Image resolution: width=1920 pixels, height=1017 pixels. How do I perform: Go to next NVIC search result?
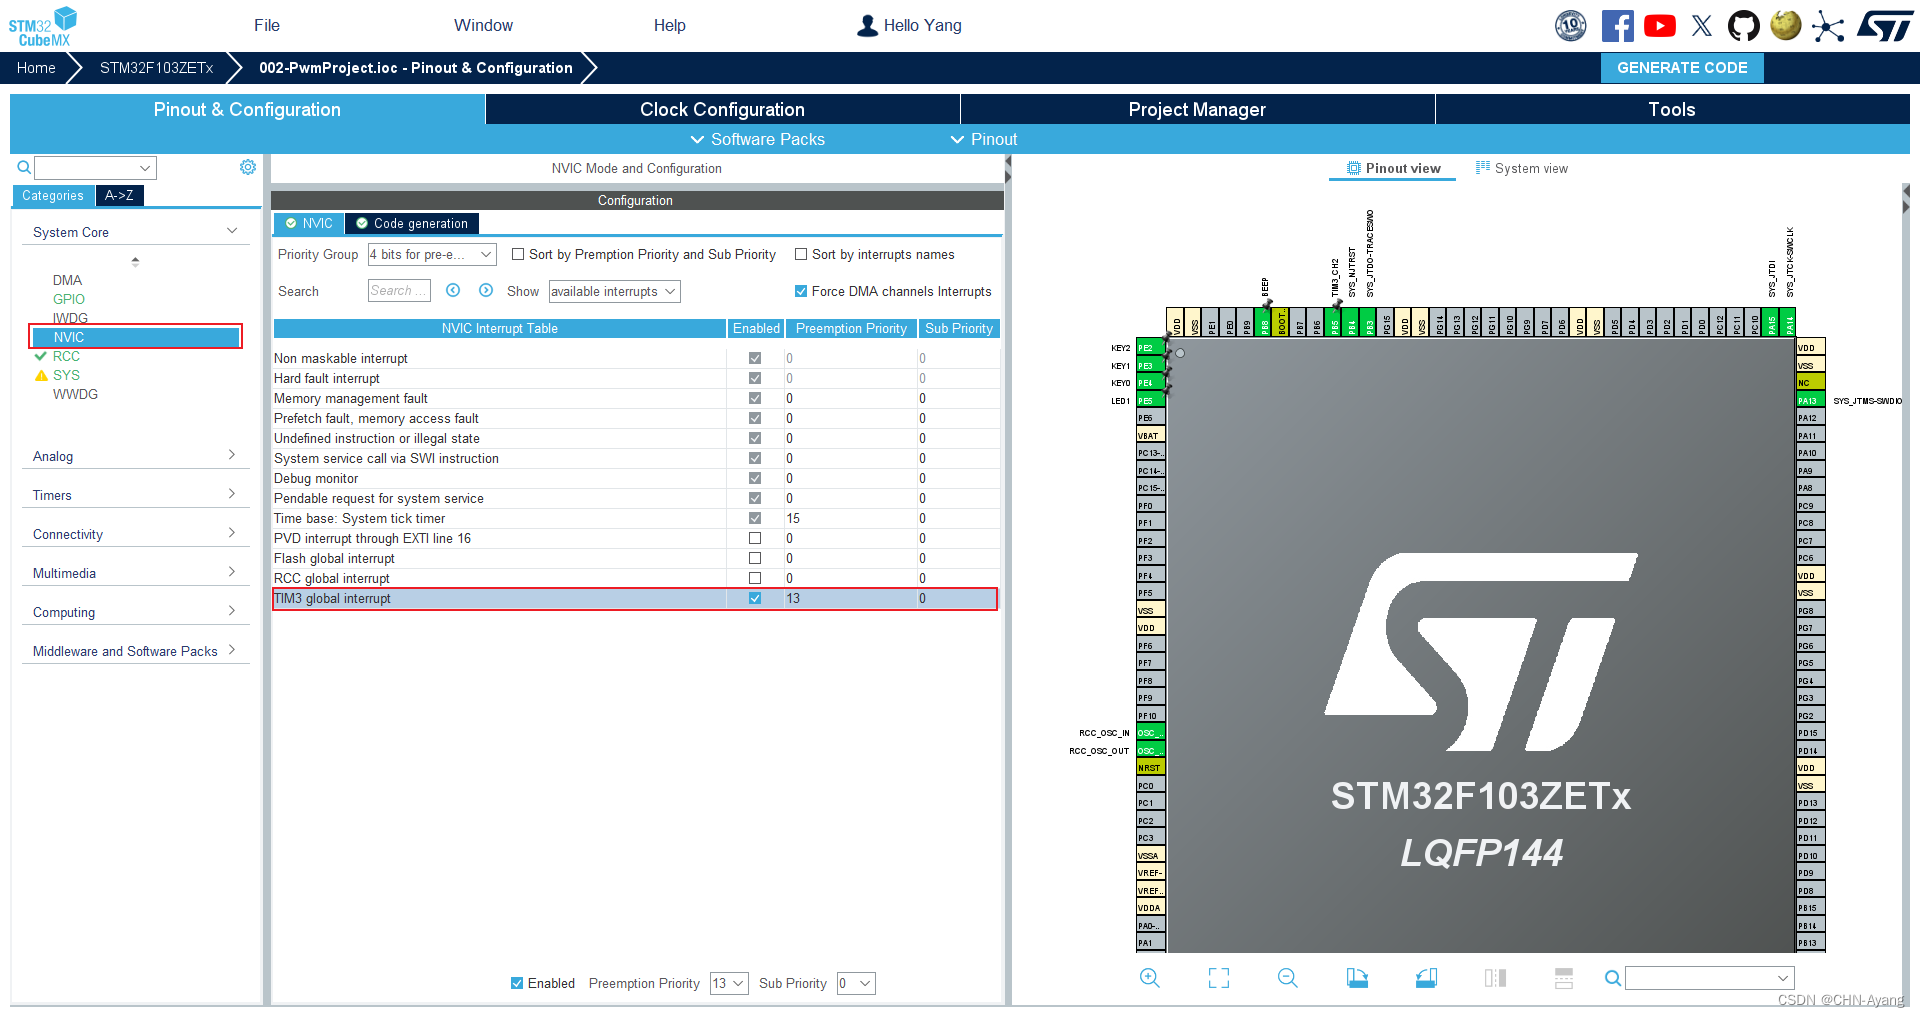(x=486, y=290)
